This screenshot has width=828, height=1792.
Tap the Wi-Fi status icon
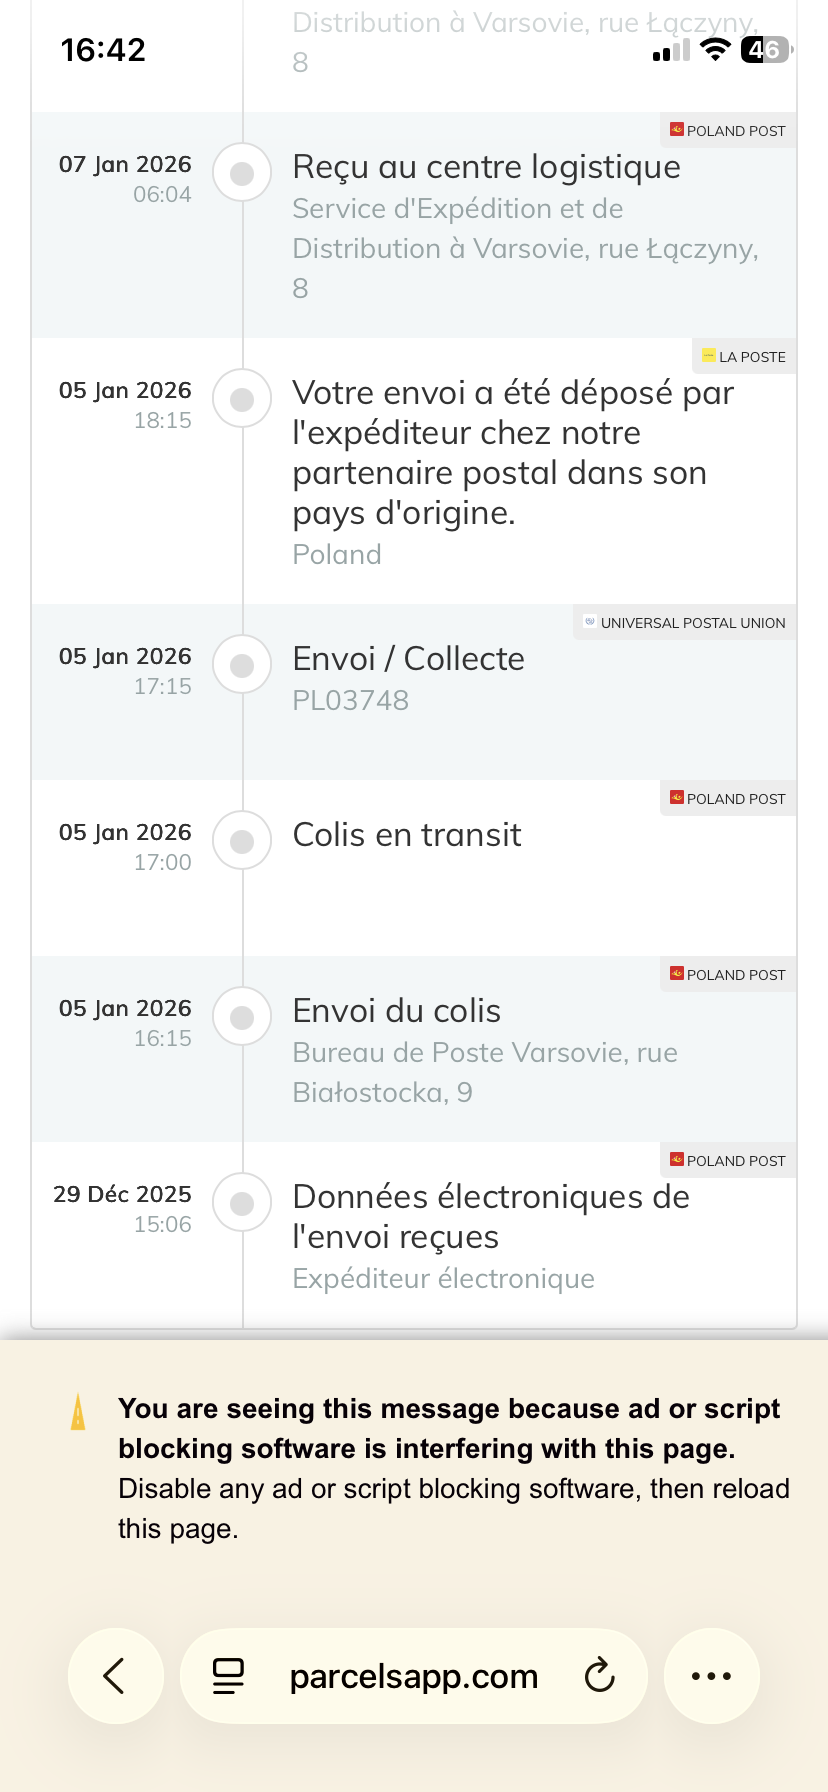pyautogui.click(x=715, y=49)
